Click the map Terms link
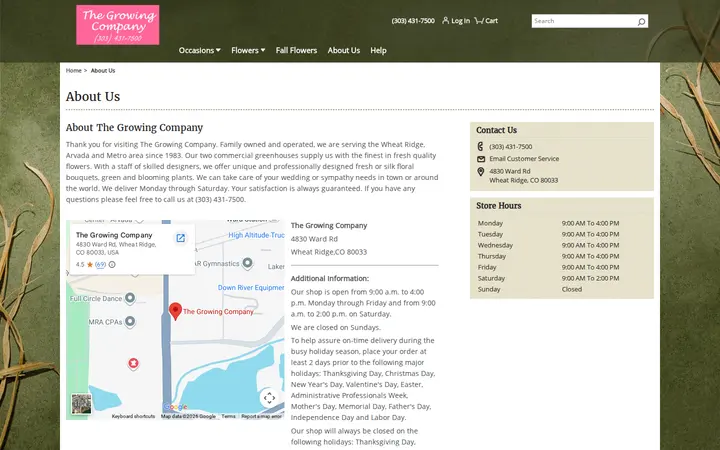This screenshot has height=450, width=720. pos(228,416)
